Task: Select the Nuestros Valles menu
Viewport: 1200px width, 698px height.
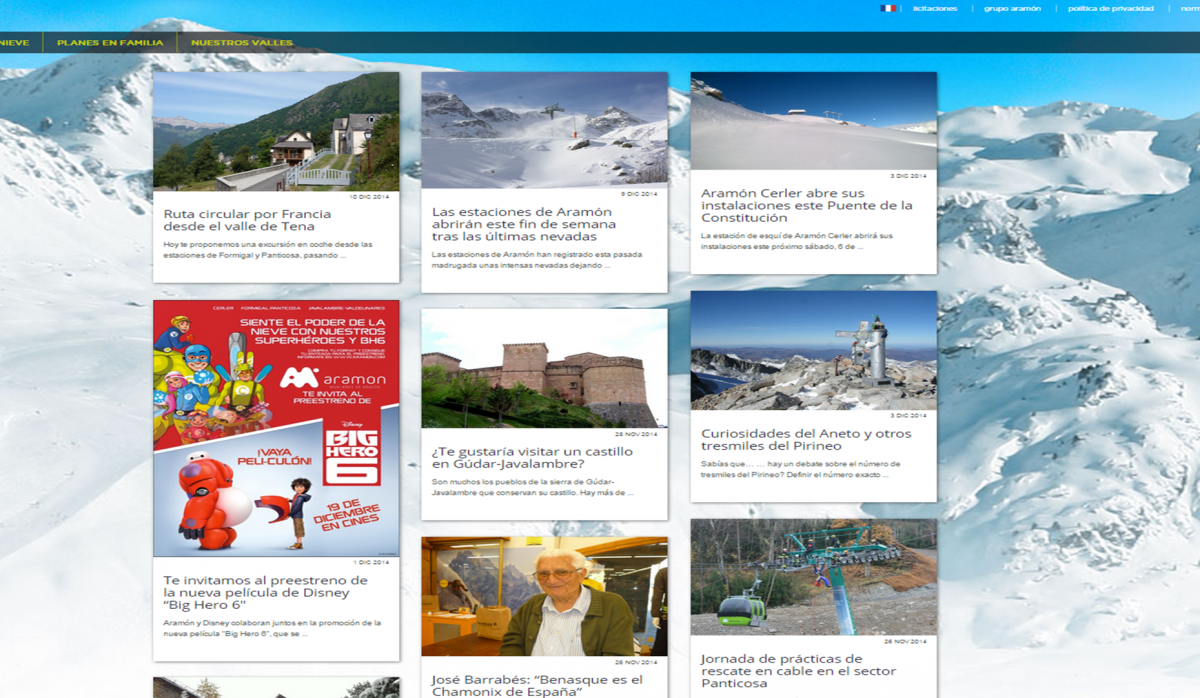Action: 242,43
